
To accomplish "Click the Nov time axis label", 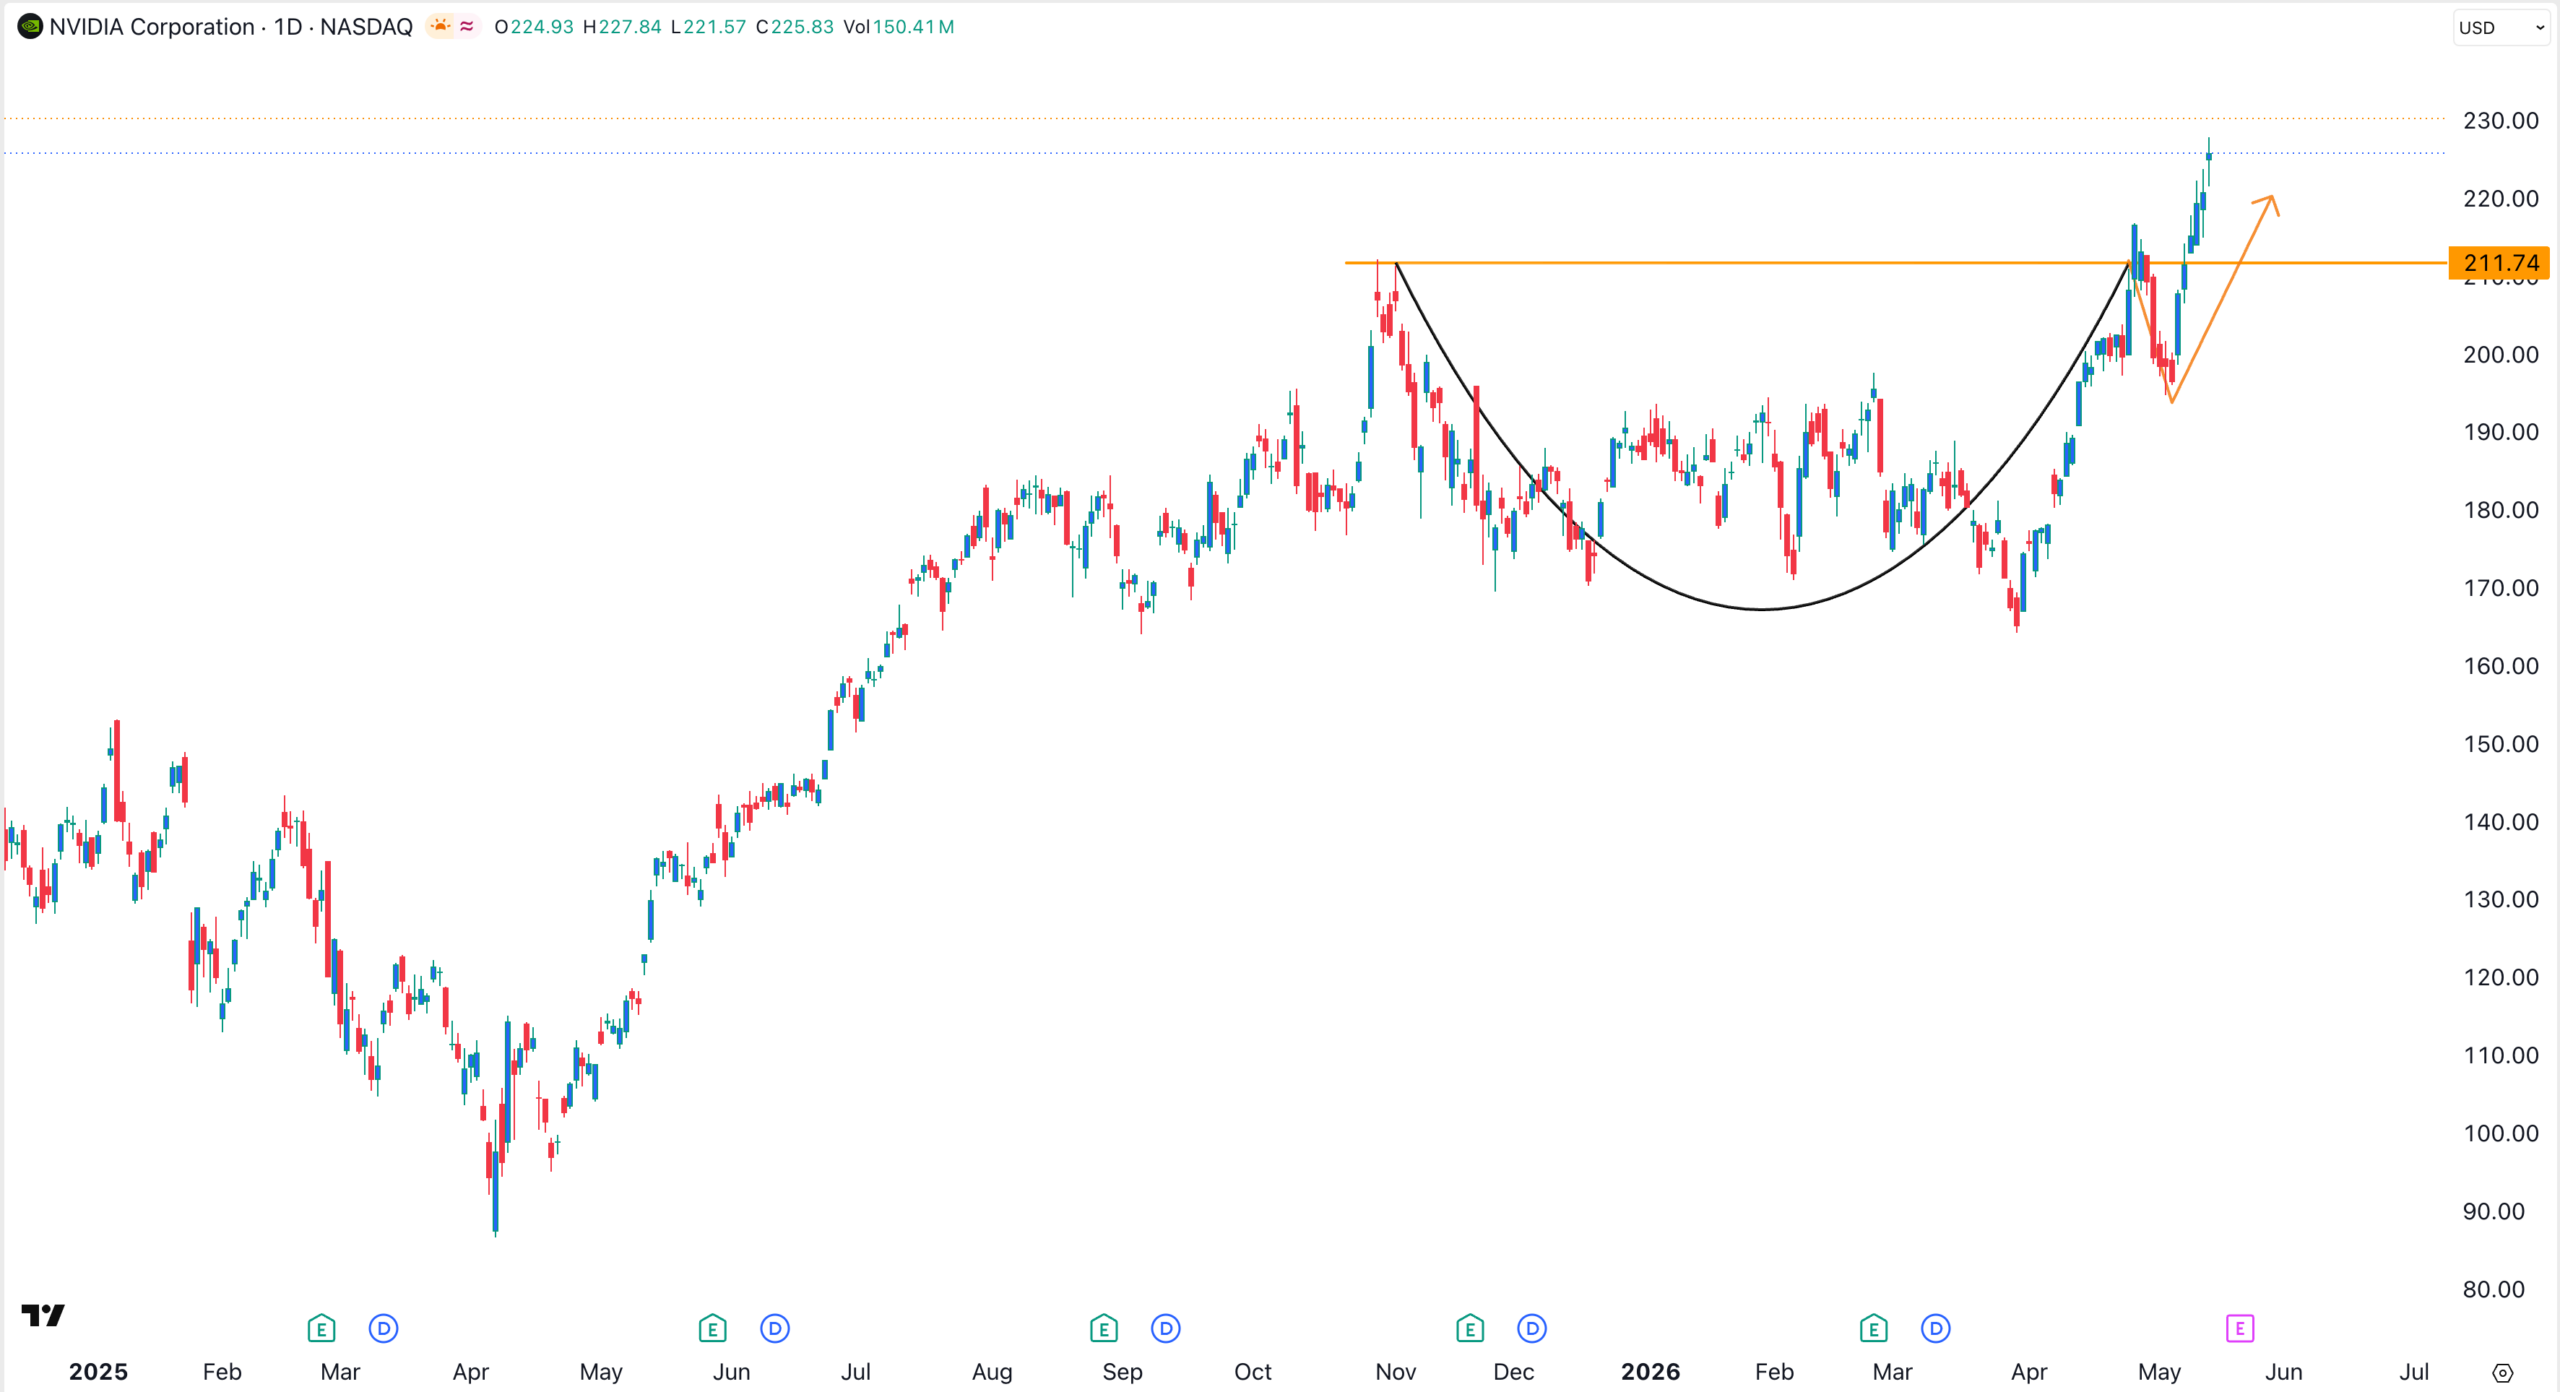I will click(x=1396, y=1372).
